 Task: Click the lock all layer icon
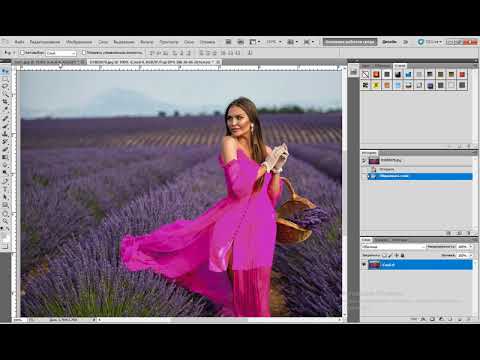pyautogui.click(x=403, y=255)
